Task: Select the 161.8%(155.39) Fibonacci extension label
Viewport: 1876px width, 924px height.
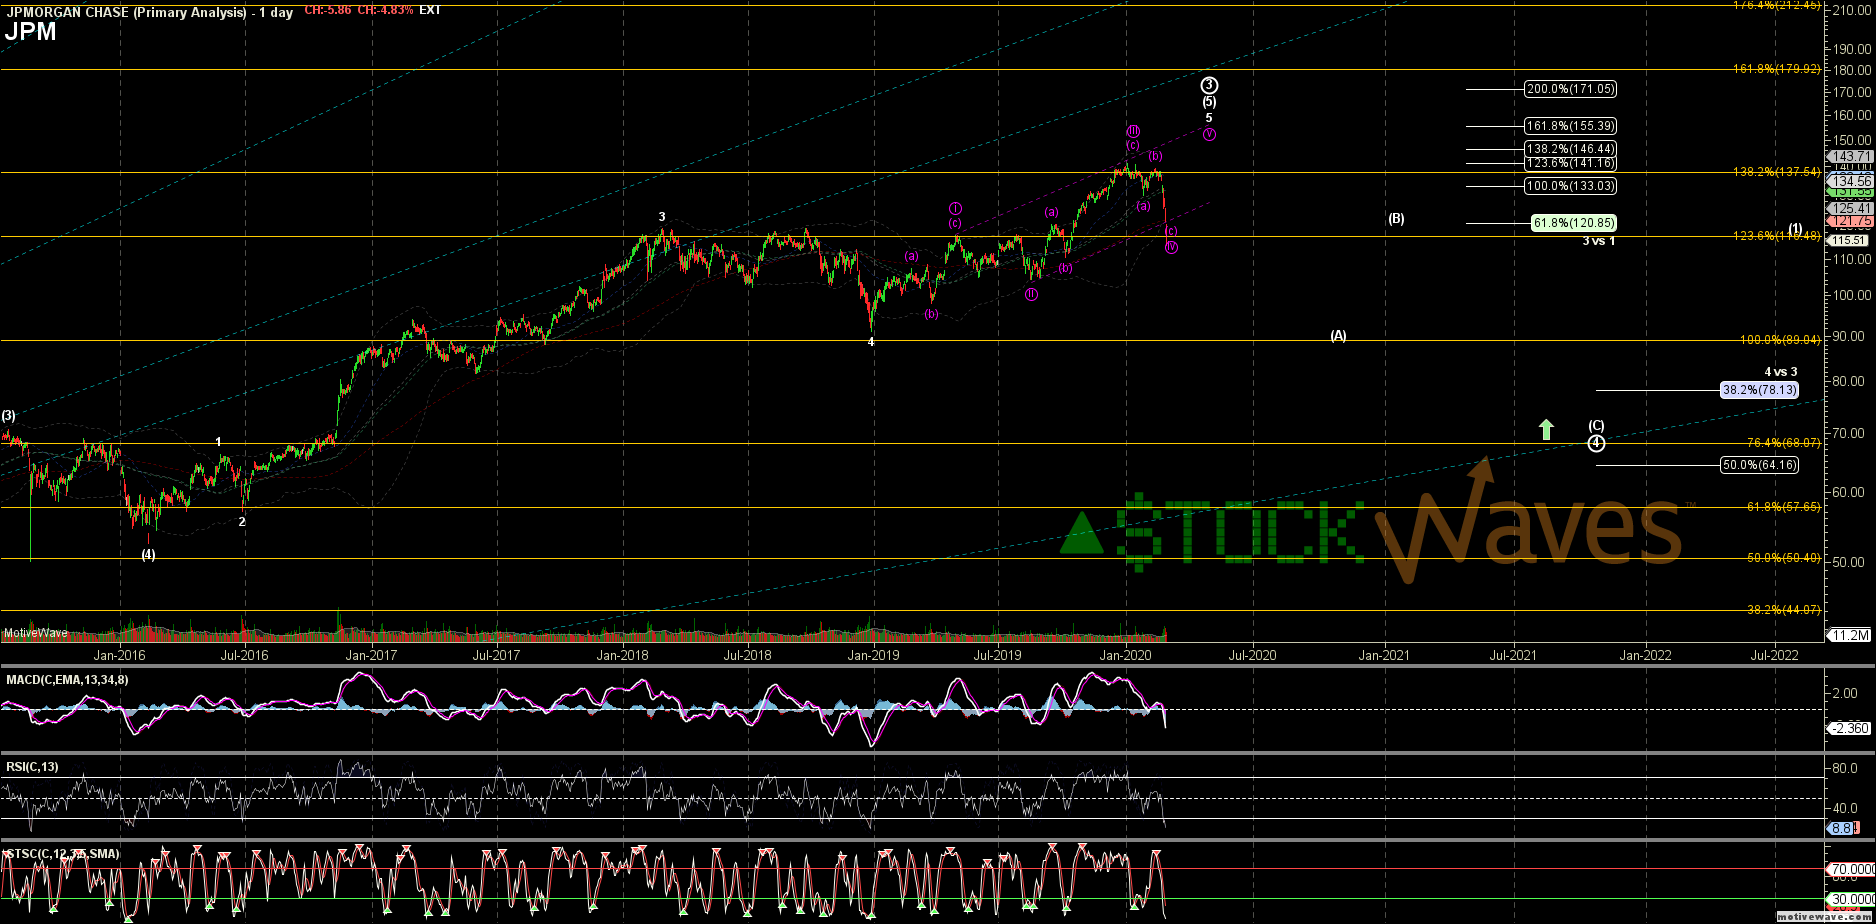Action: [1570, 126]
